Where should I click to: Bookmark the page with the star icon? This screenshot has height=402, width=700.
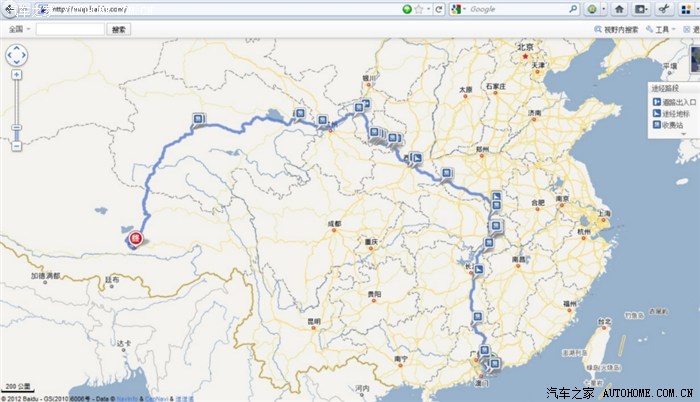tap(420, 9)
